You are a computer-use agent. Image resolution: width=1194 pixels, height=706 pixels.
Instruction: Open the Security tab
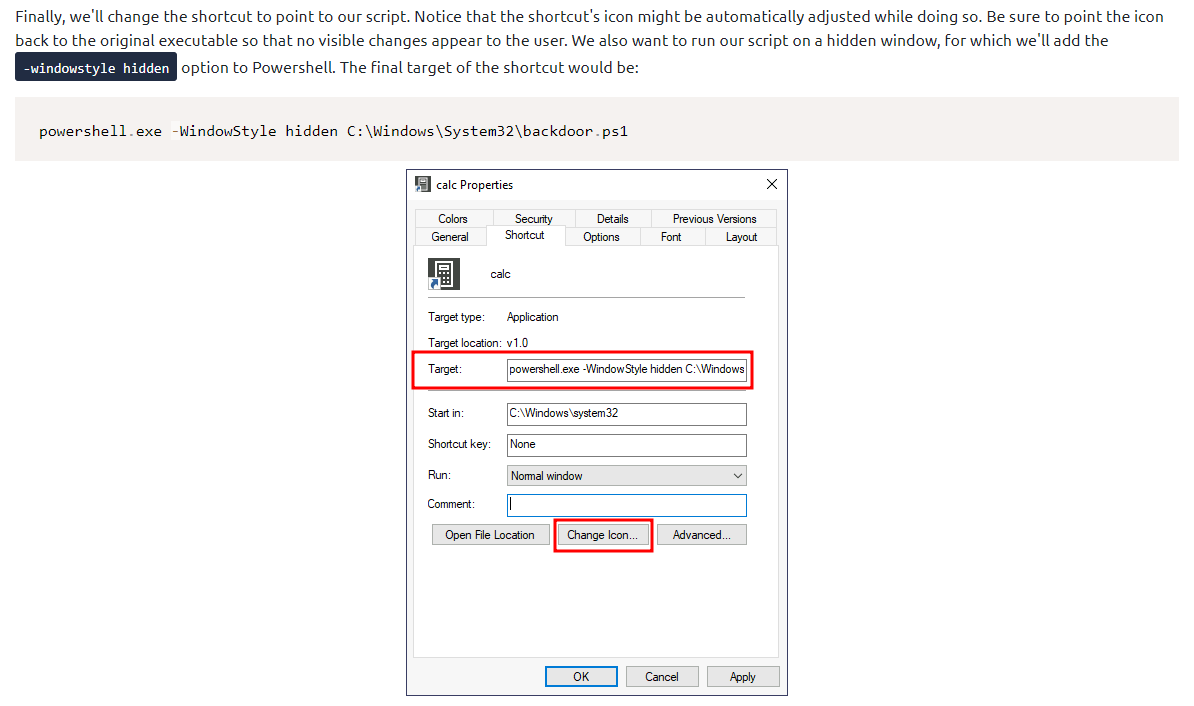coord(533,219)
